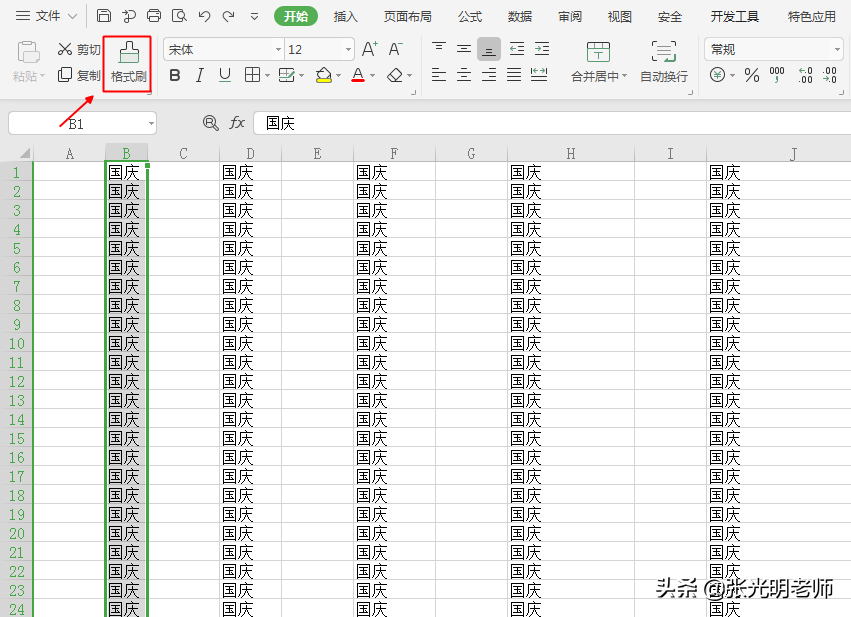This screenshot has height=617, width=851.
Task: Align text left in cell
Action: click(x=439, y=75)
